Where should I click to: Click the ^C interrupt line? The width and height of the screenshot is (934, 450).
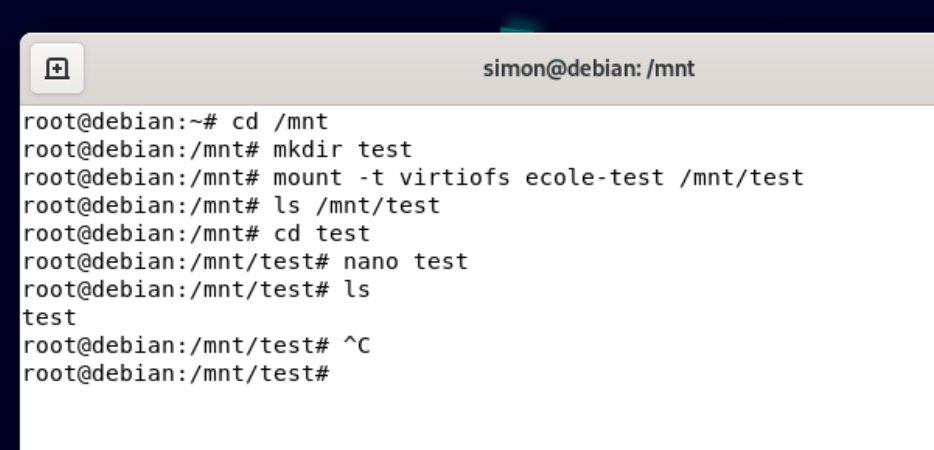tap(197, 346)
